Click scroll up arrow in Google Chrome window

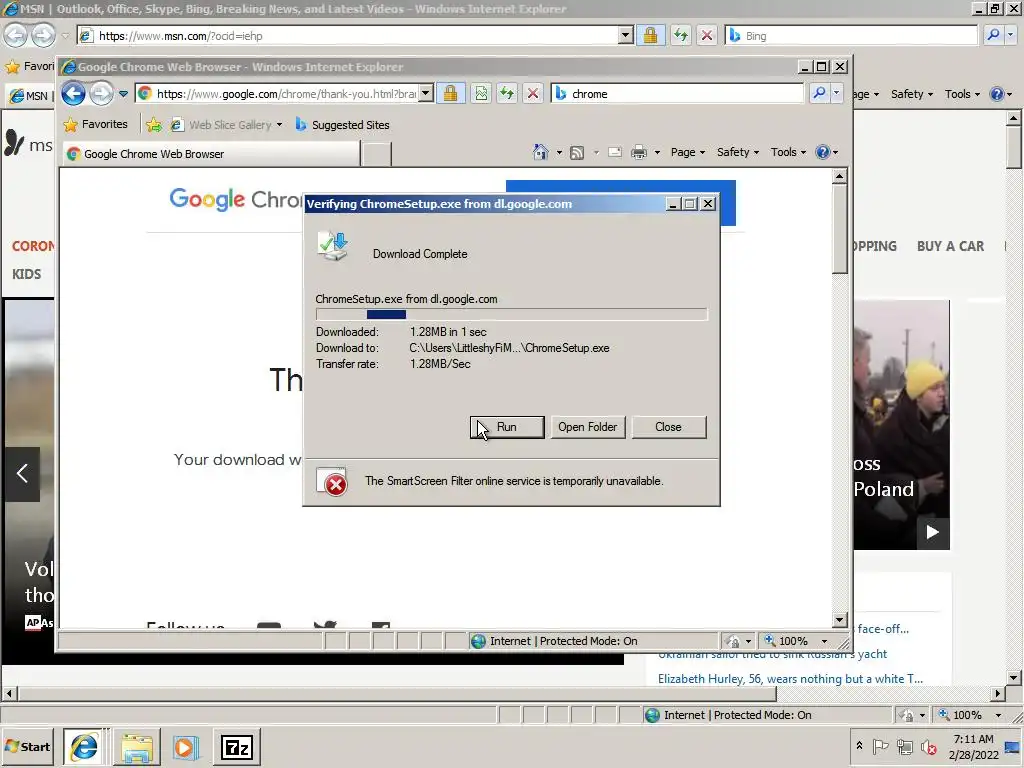[840, 176]
